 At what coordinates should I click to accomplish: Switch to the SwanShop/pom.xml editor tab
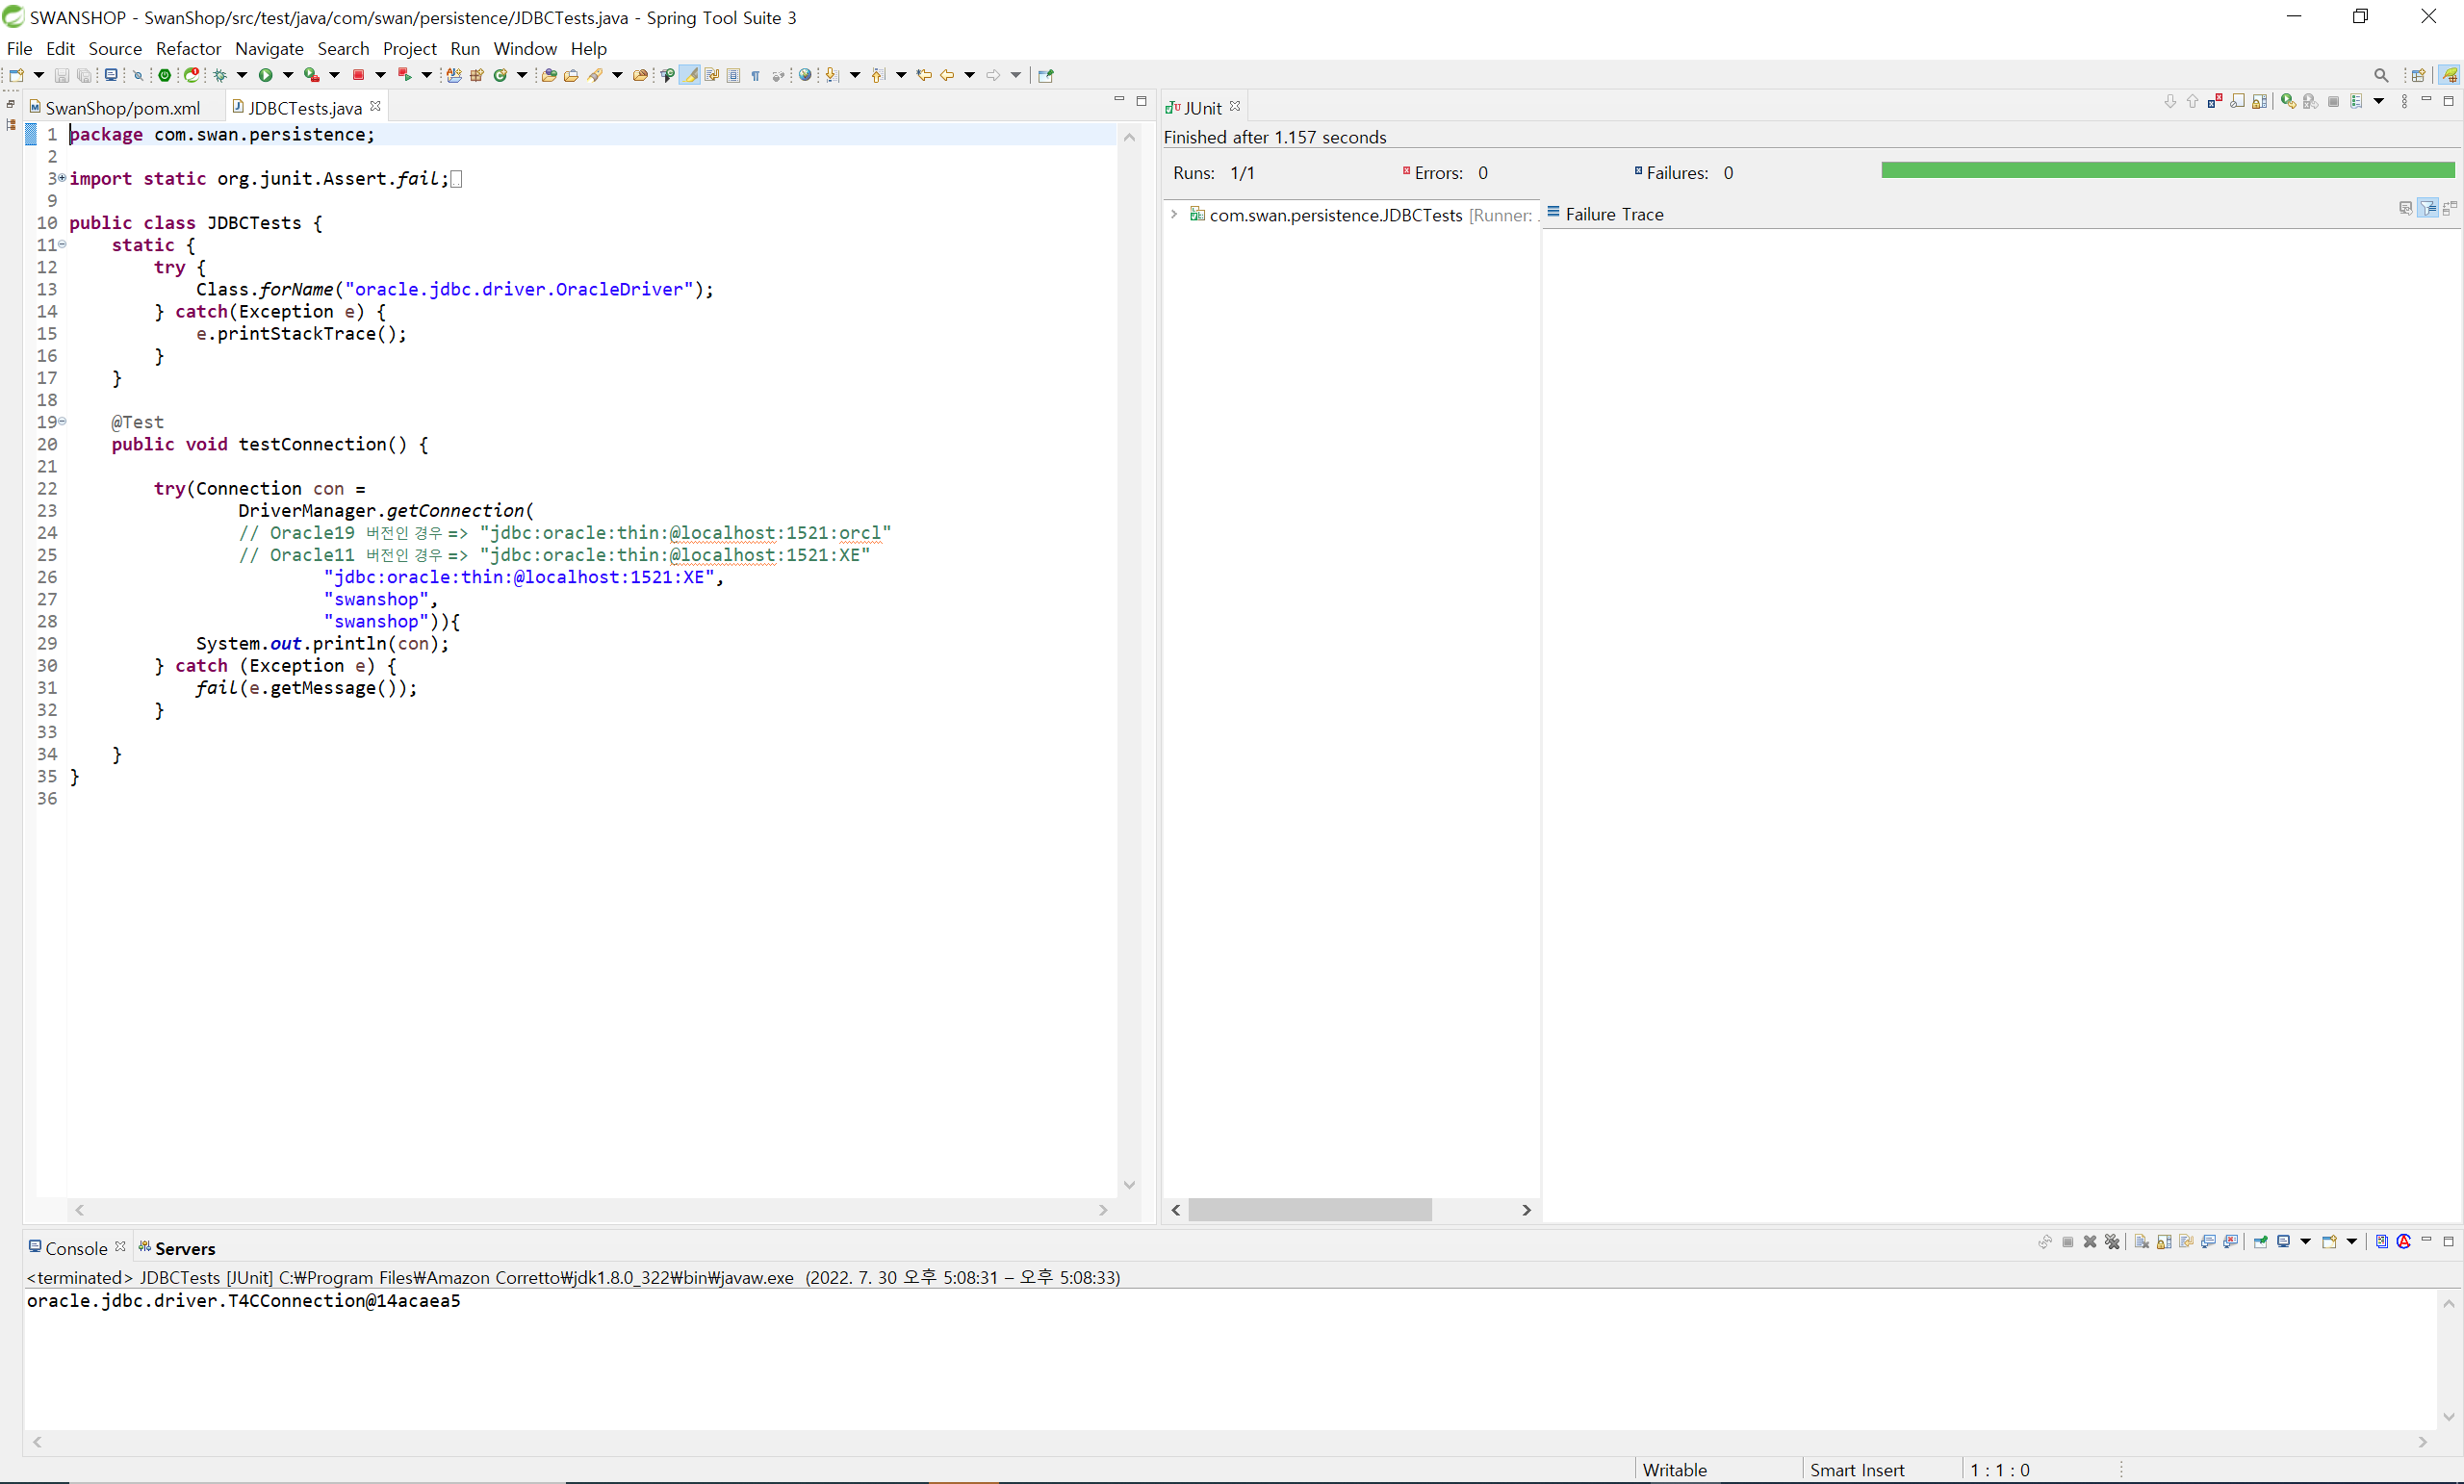coord(121,108)
